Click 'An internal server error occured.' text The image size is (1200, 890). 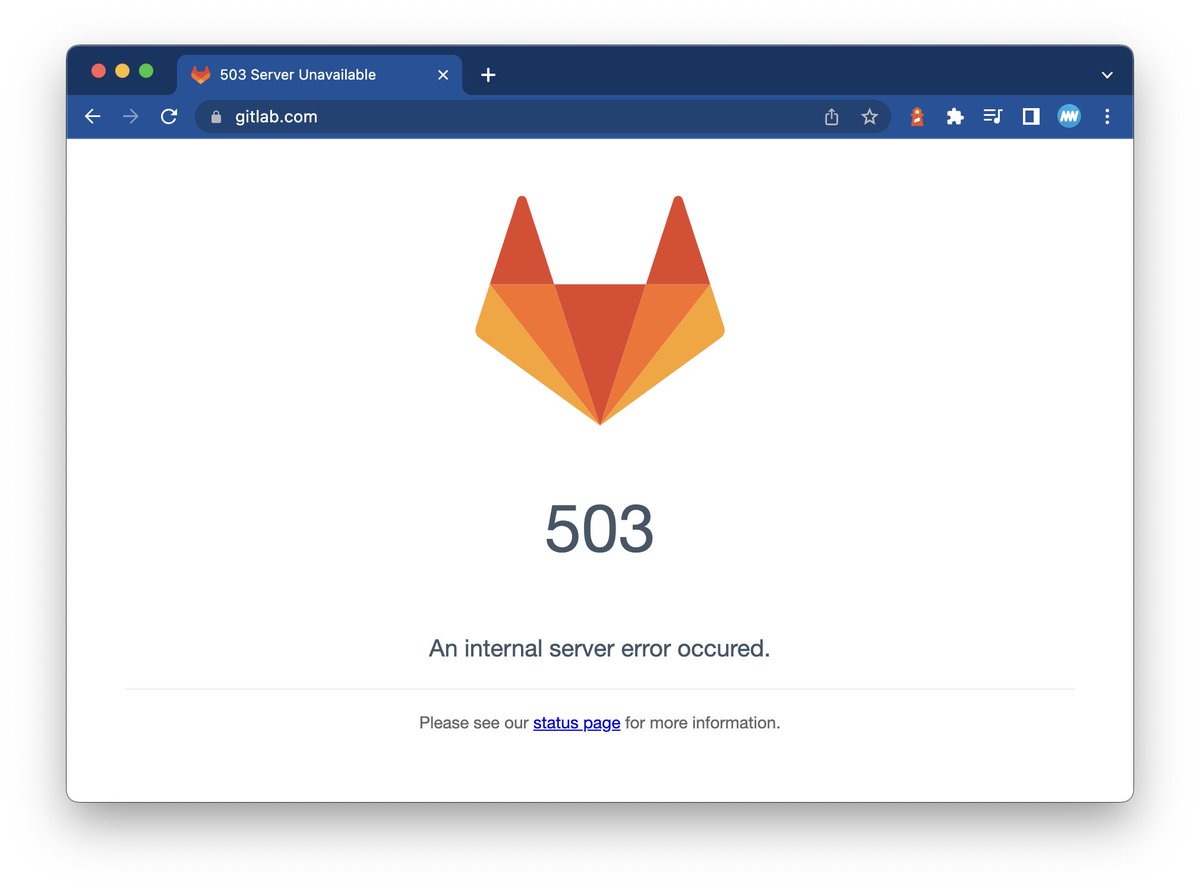pyautogui.click(x=600, y=648)
